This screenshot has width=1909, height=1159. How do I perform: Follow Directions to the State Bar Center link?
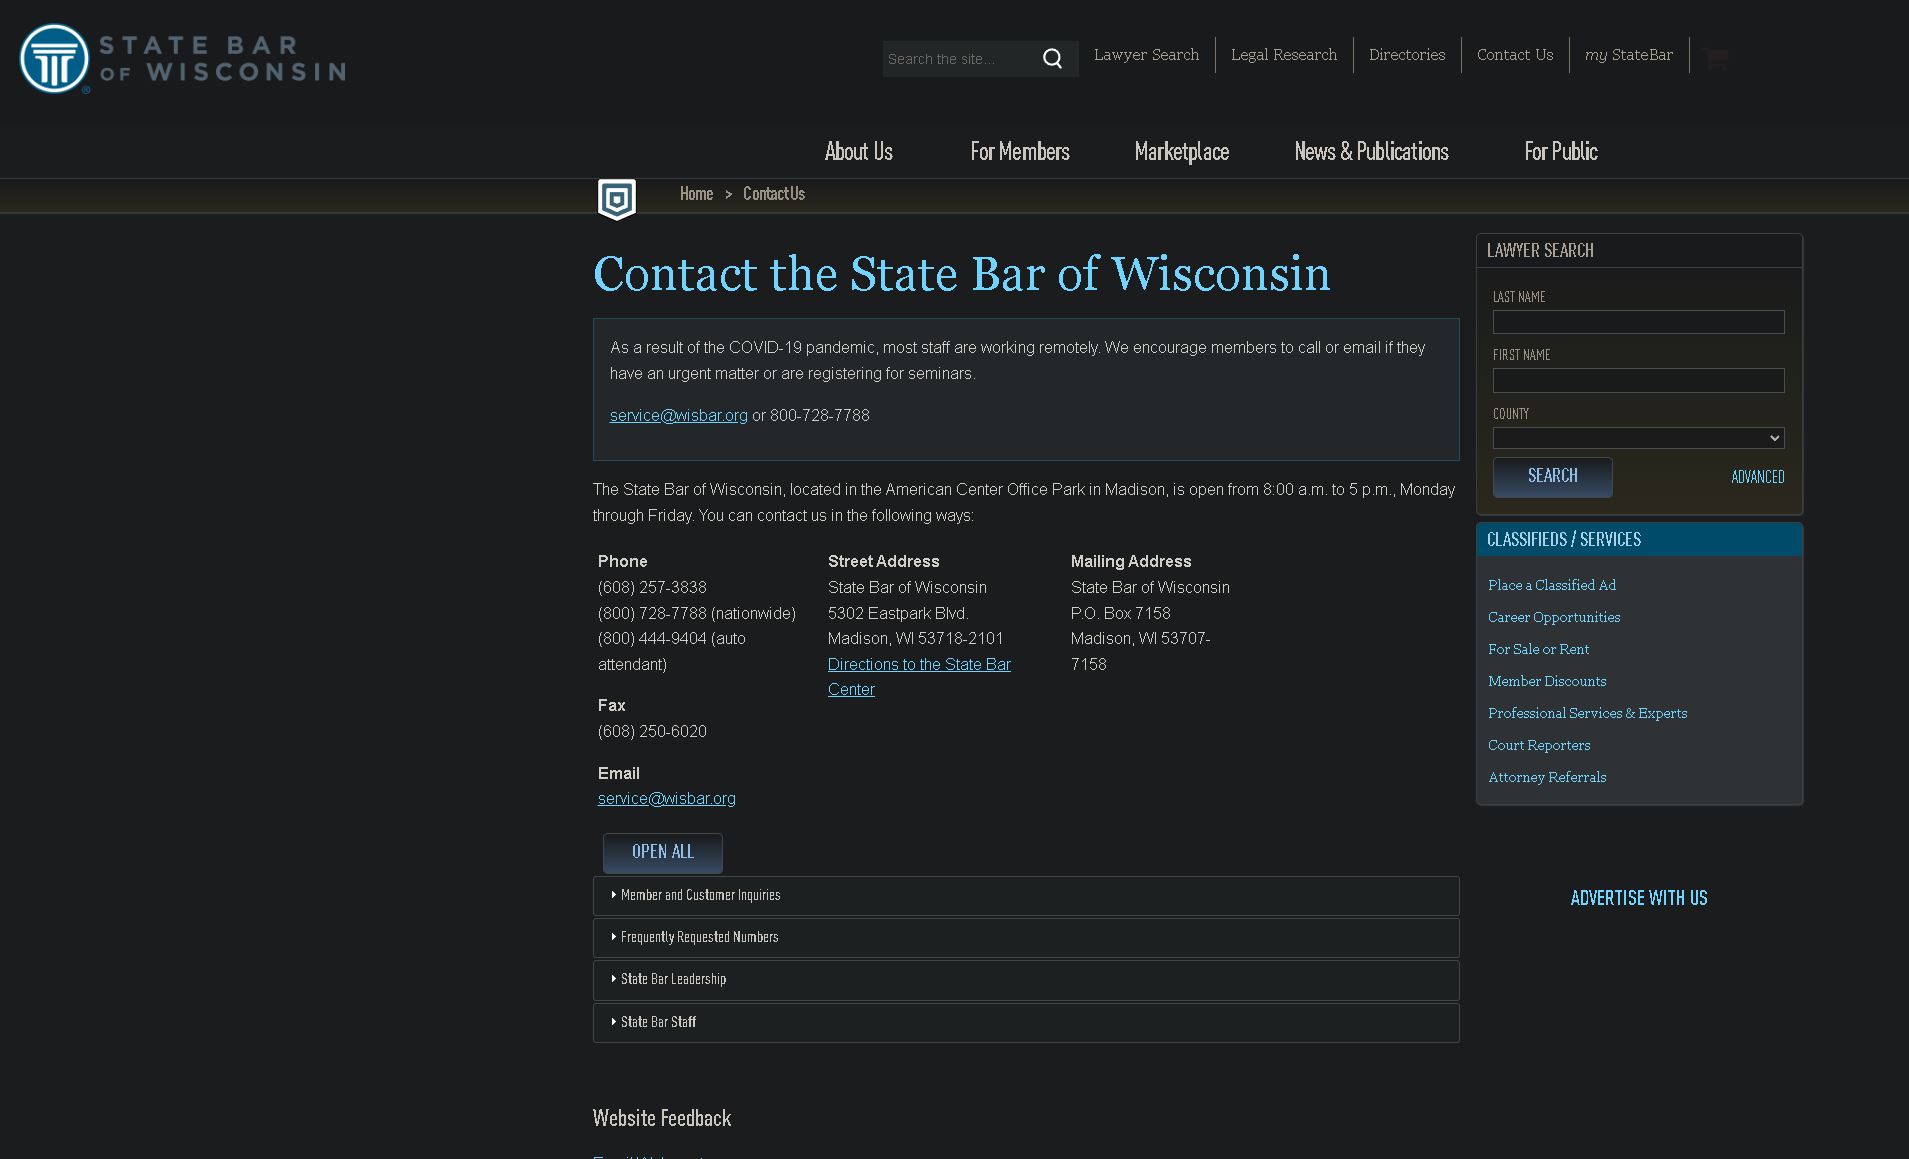pos(918,665)
